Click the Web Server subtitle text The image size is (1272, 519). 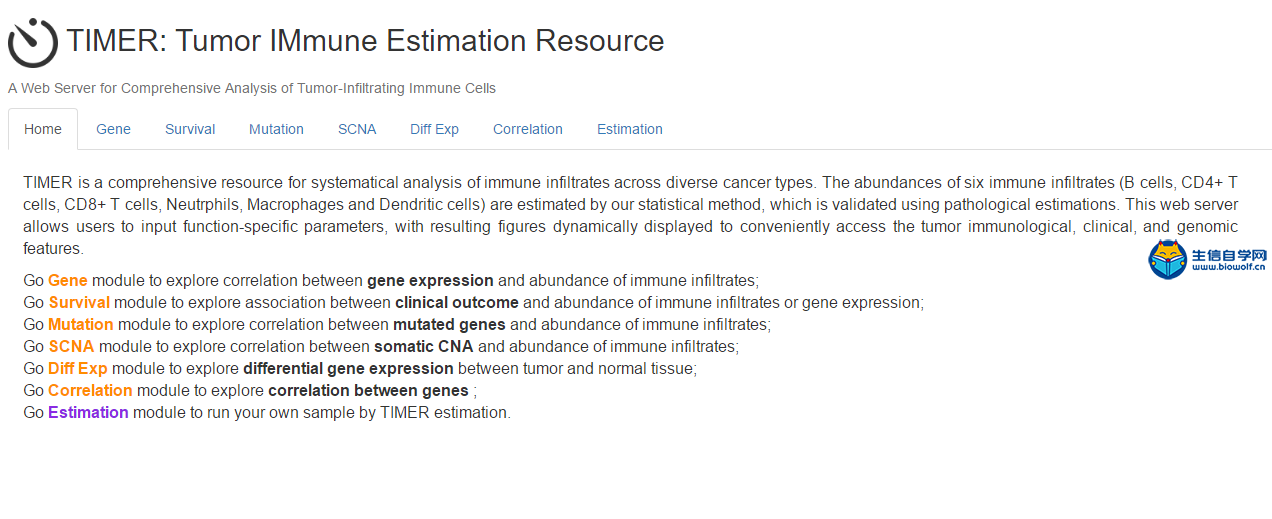click(x=252, y=88)
